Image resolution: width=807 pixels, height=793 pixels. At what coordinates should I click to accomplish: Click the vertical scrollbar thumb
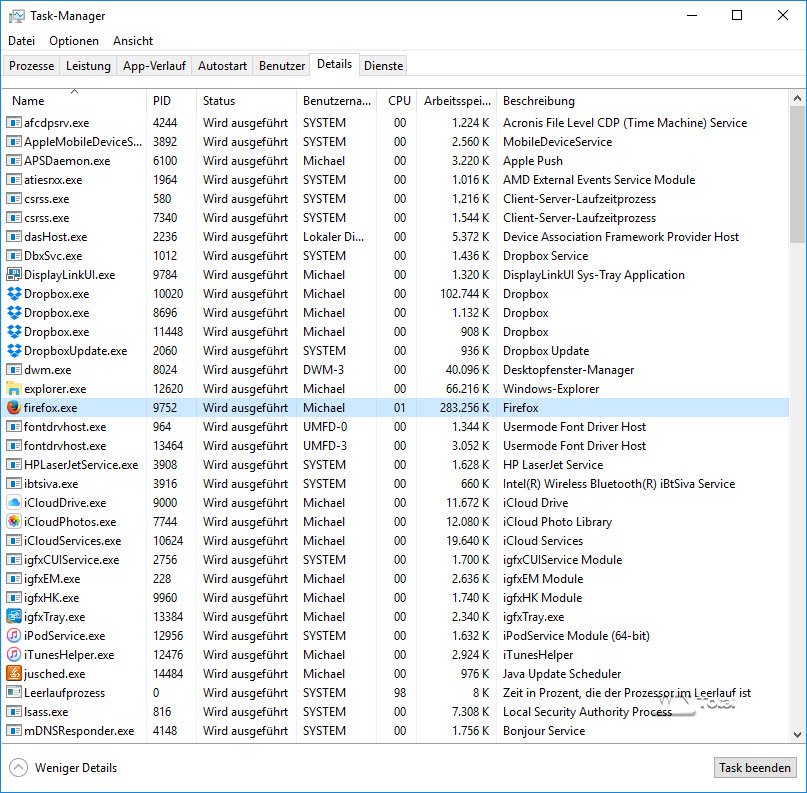coord(797,174)
